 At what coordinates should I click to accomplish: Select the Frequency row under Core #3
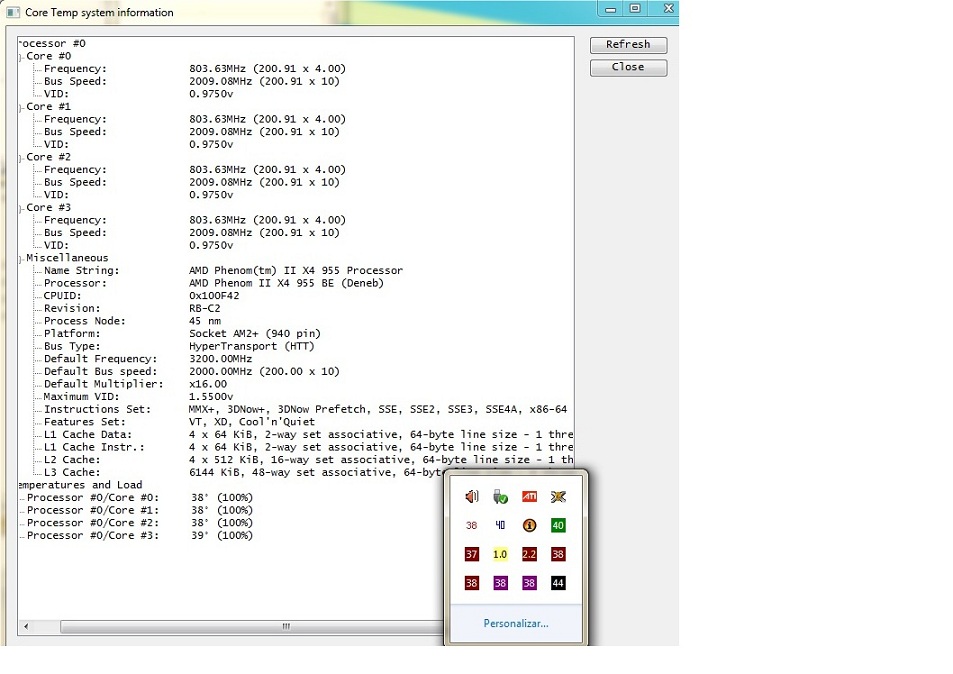click(x=194, y=220)
